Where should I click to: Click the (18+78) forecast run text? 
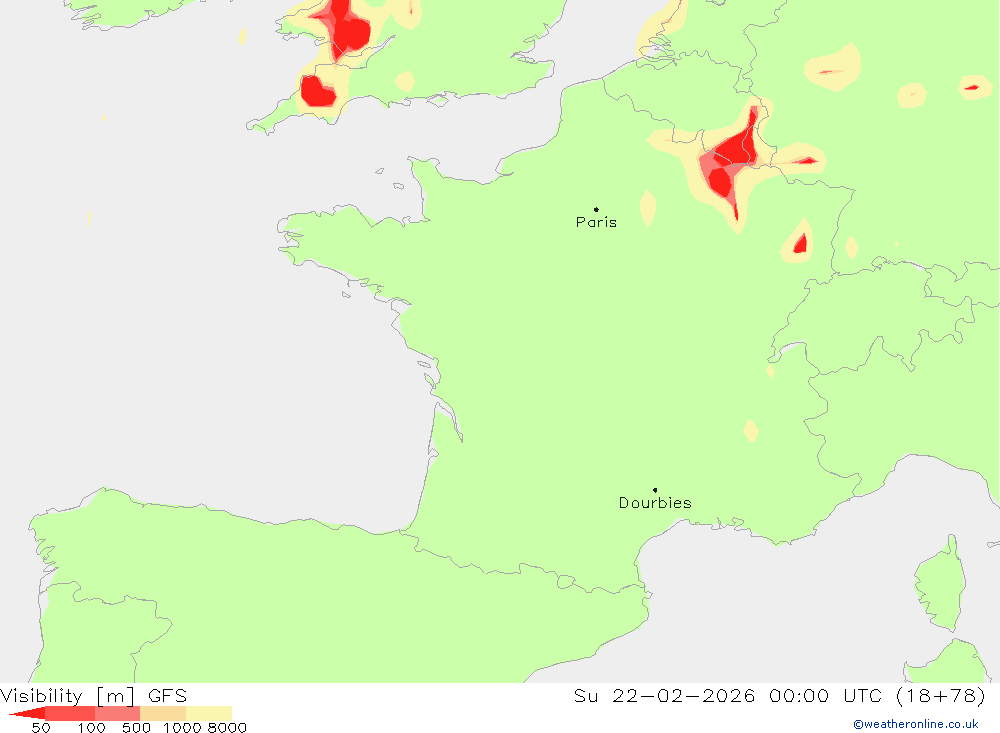pos(941,695)
